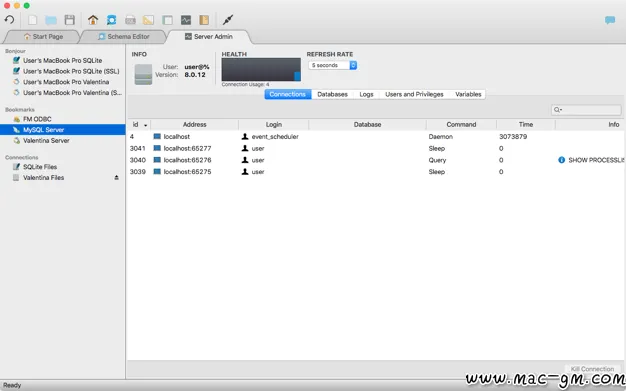Image resolution: width=626 pixels, height=391 pixels.
Task: Open the refresh rate 5 seconds dropdown
Action: click(333, 65)
